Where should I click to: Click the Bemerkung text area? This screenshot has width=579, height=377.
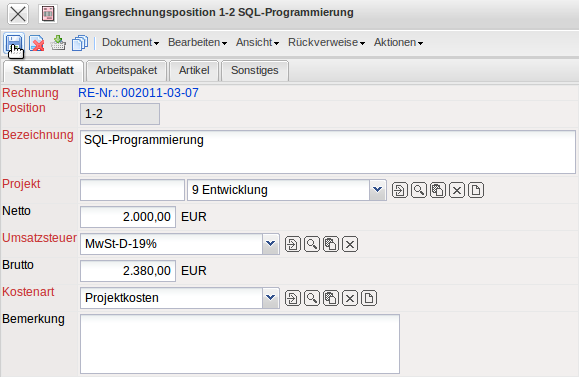point(240,344)
